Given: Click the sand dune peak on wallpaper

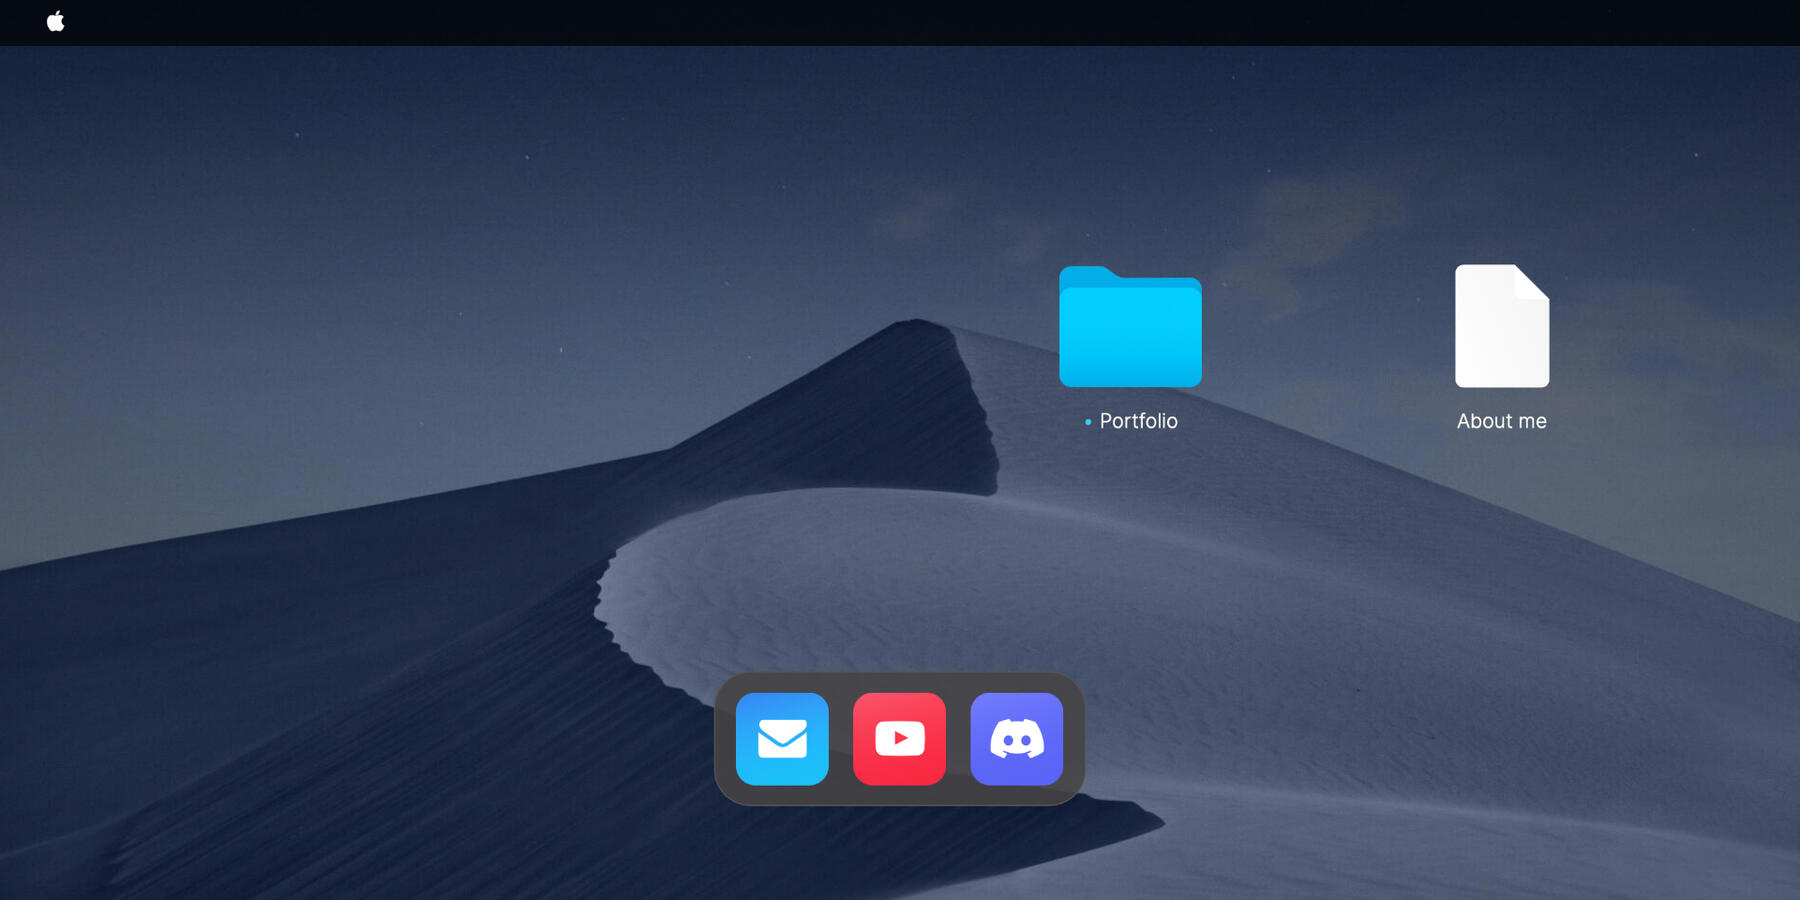Looking at the screenshot, I should coord(915,323).
